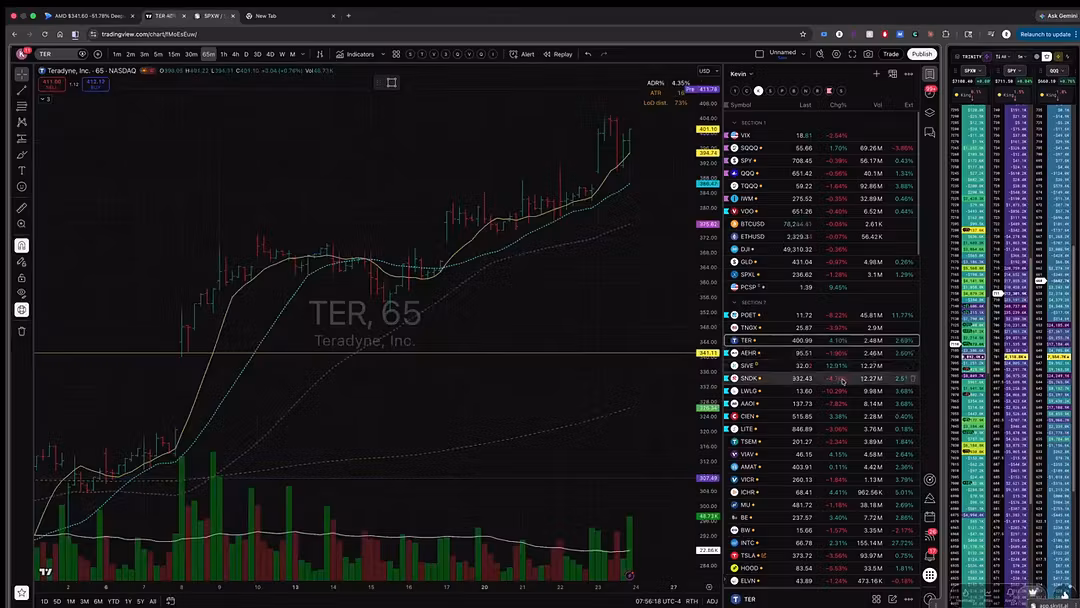Open watchlist more options menu

tap(908, 74)
